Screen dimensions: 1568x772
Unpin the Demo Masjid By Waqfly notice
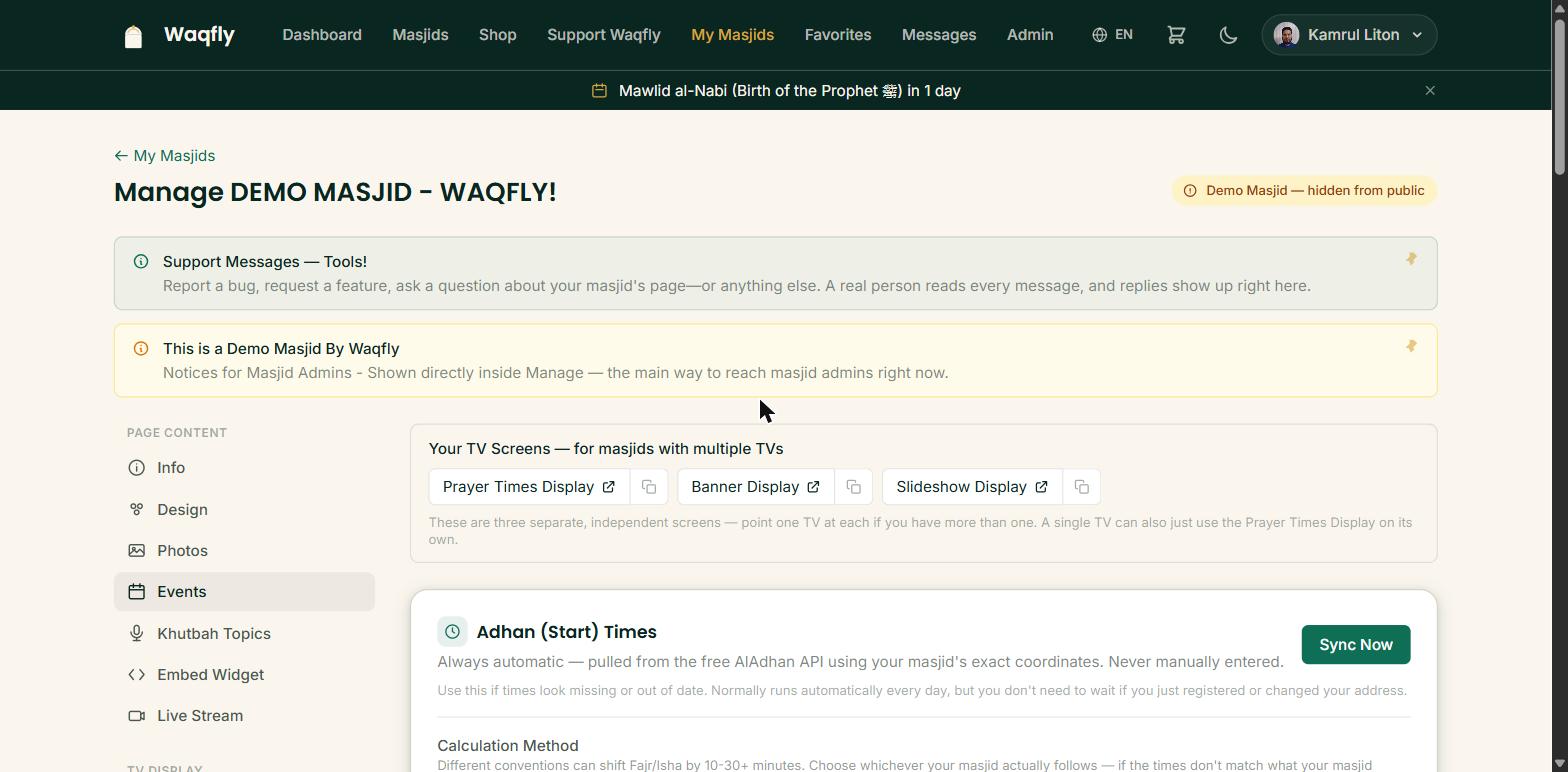pyautogui.click(x=1411, y=346)
